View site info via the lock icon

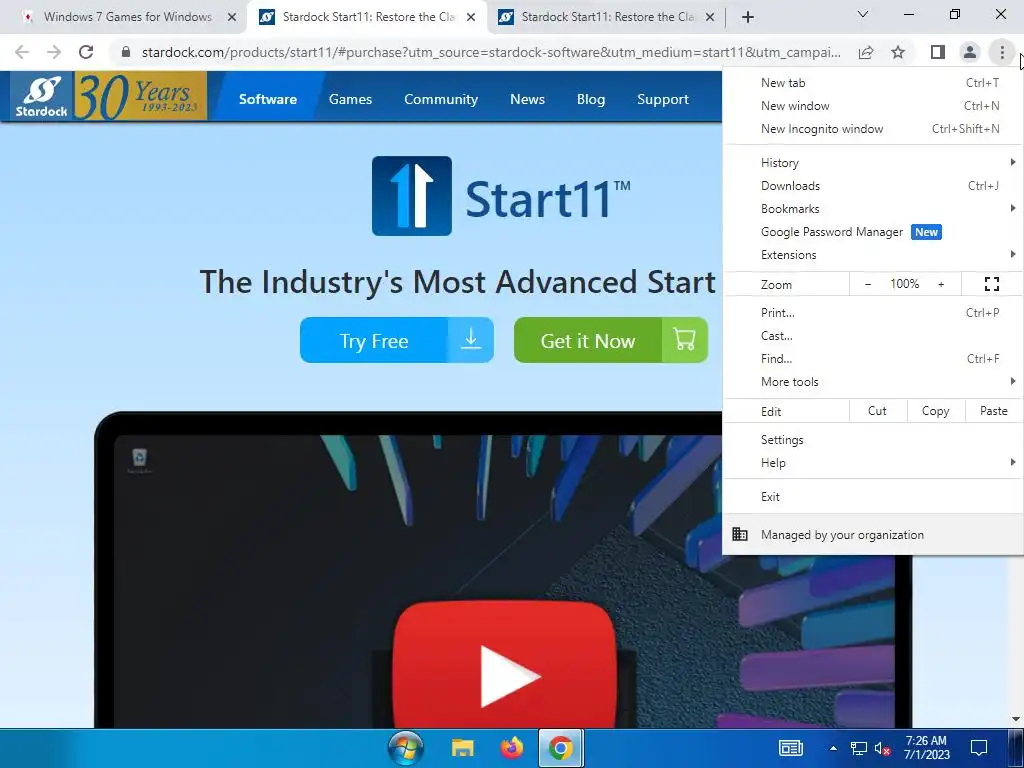click(x=126, y=52)
